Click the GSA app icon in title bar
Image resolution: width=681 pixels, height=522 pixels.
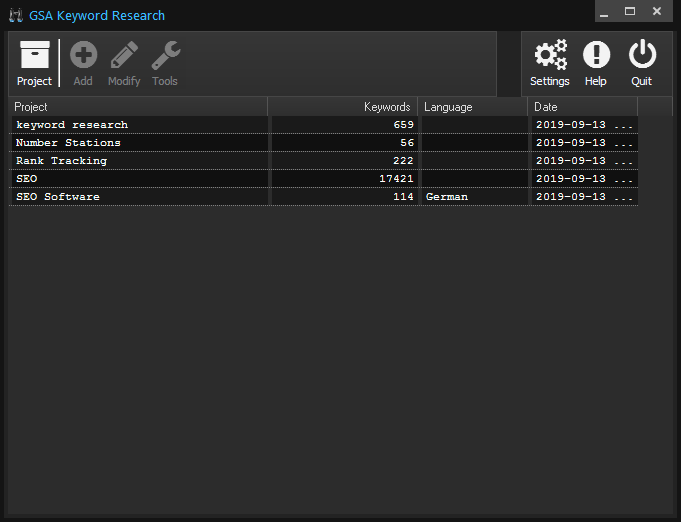click(x=15, y=15)
